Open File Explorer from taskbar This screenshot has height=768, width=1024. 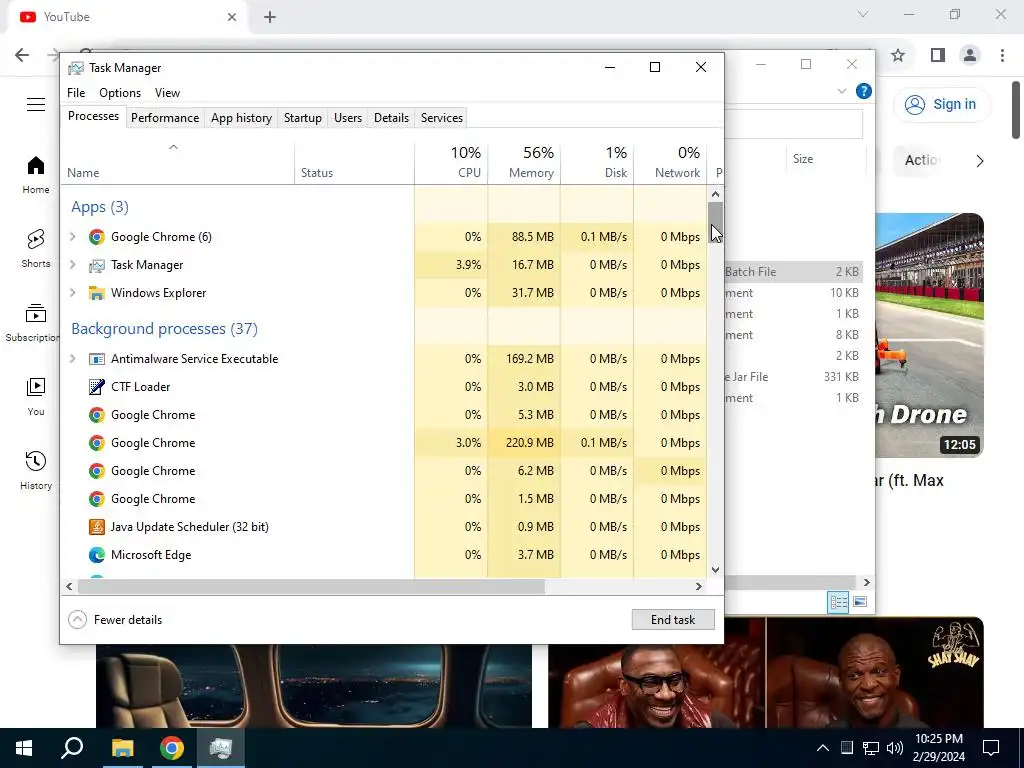tap(122, 748)
